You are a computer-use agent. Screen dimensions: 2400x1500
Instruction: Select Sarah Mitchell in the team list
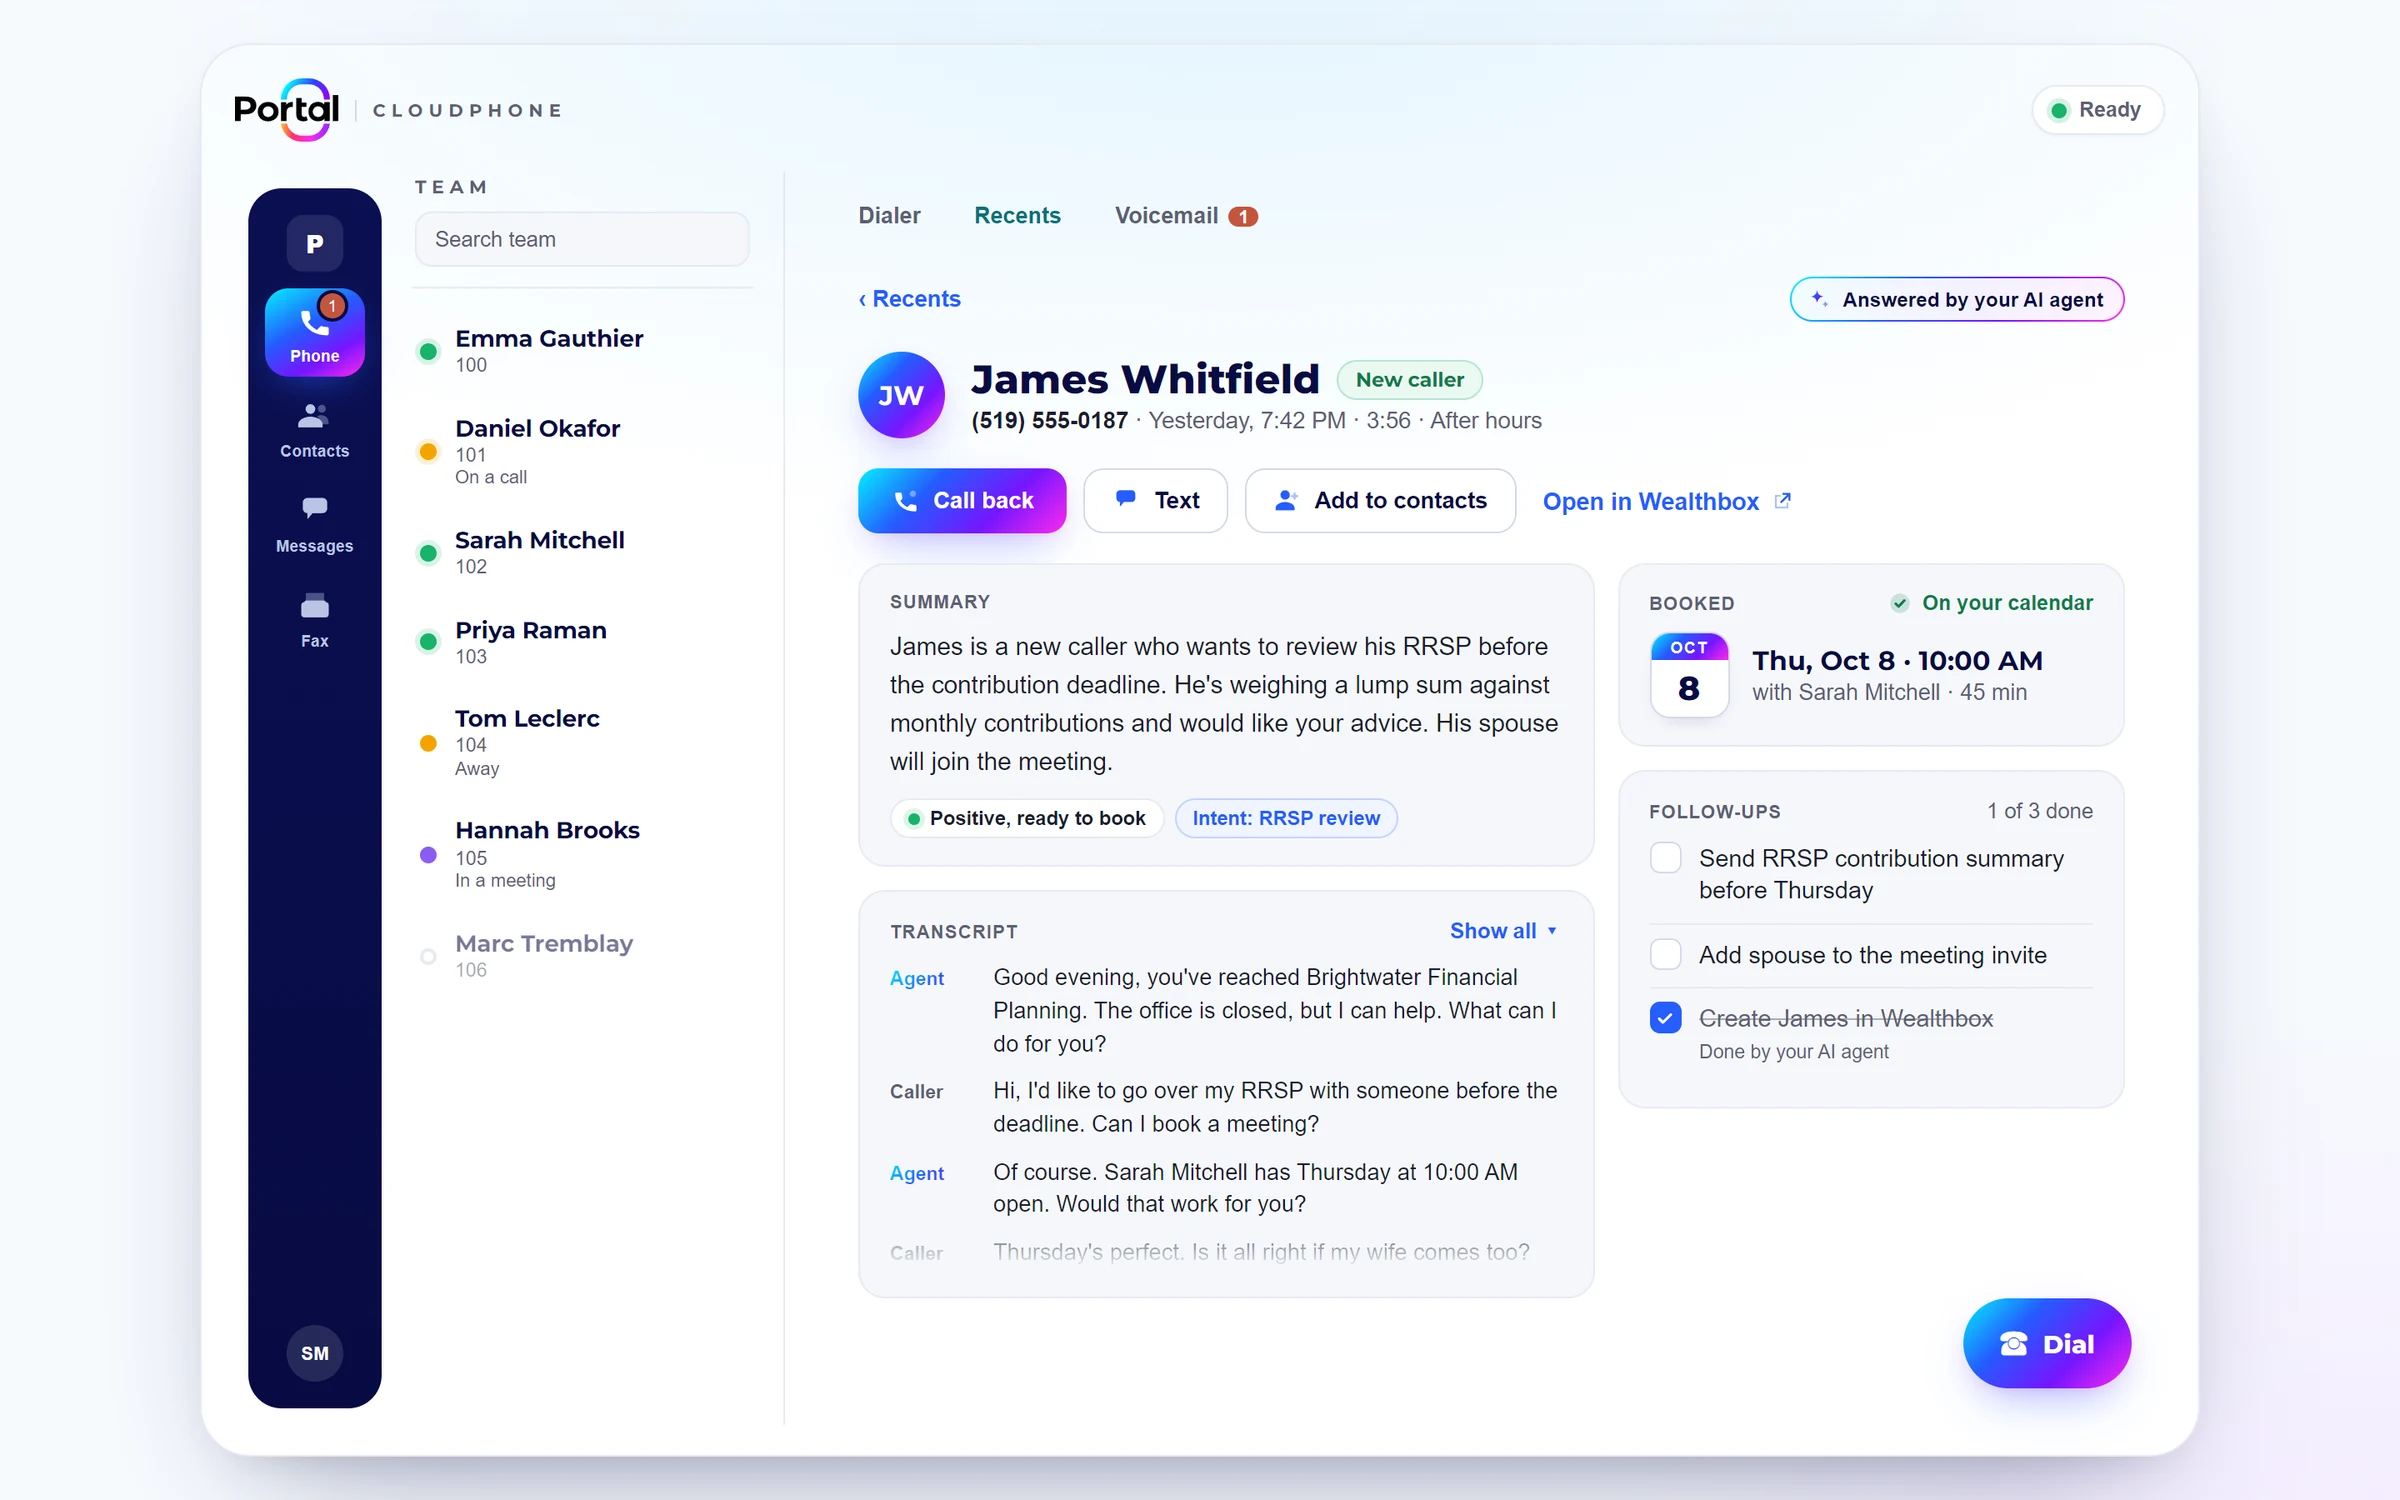pos(582,552)
